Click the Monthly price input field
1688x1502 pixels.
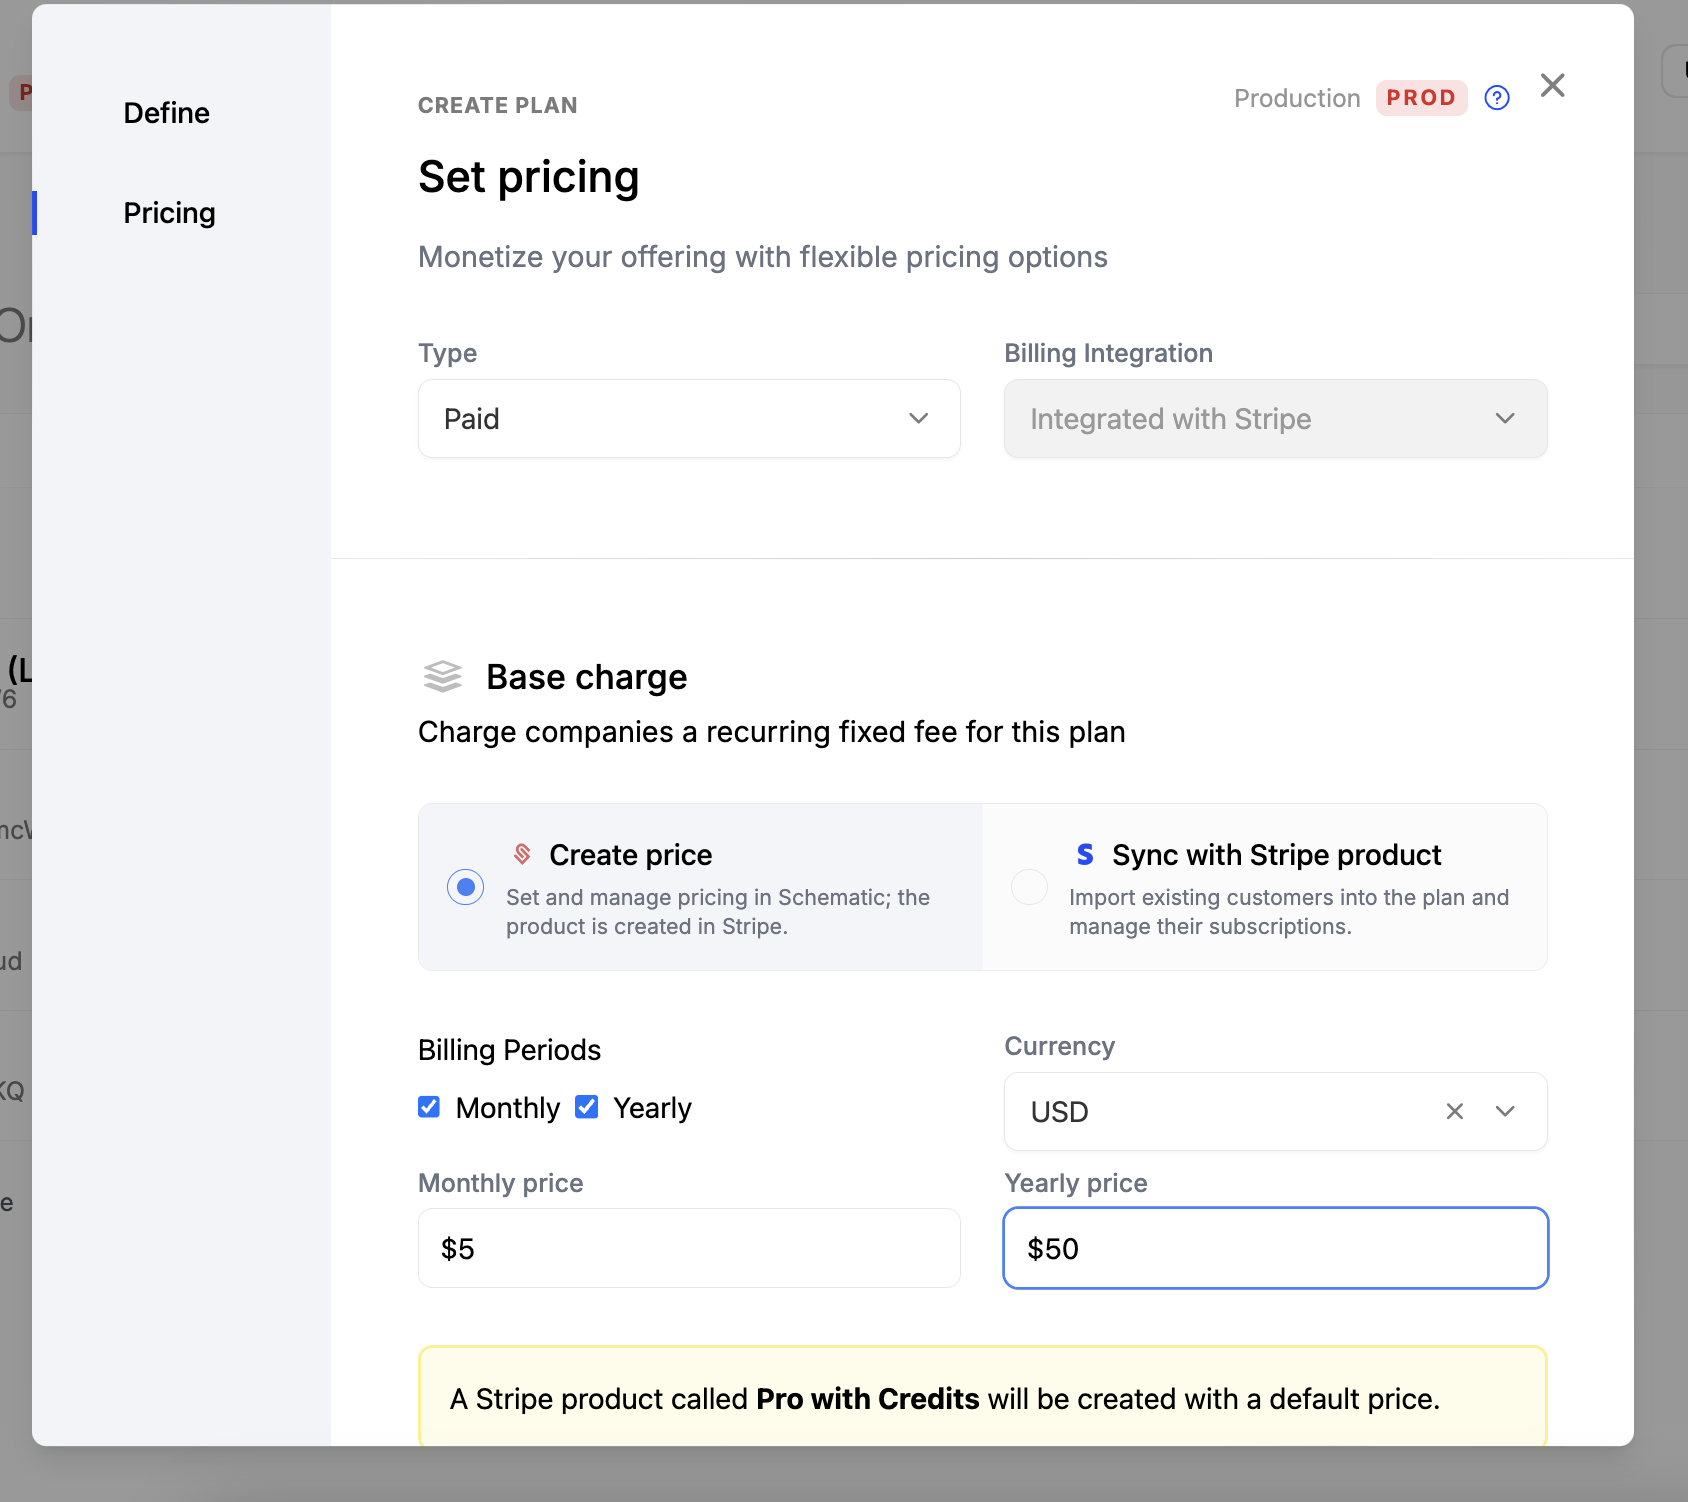pyautogui.click(x=689, y=1248)
